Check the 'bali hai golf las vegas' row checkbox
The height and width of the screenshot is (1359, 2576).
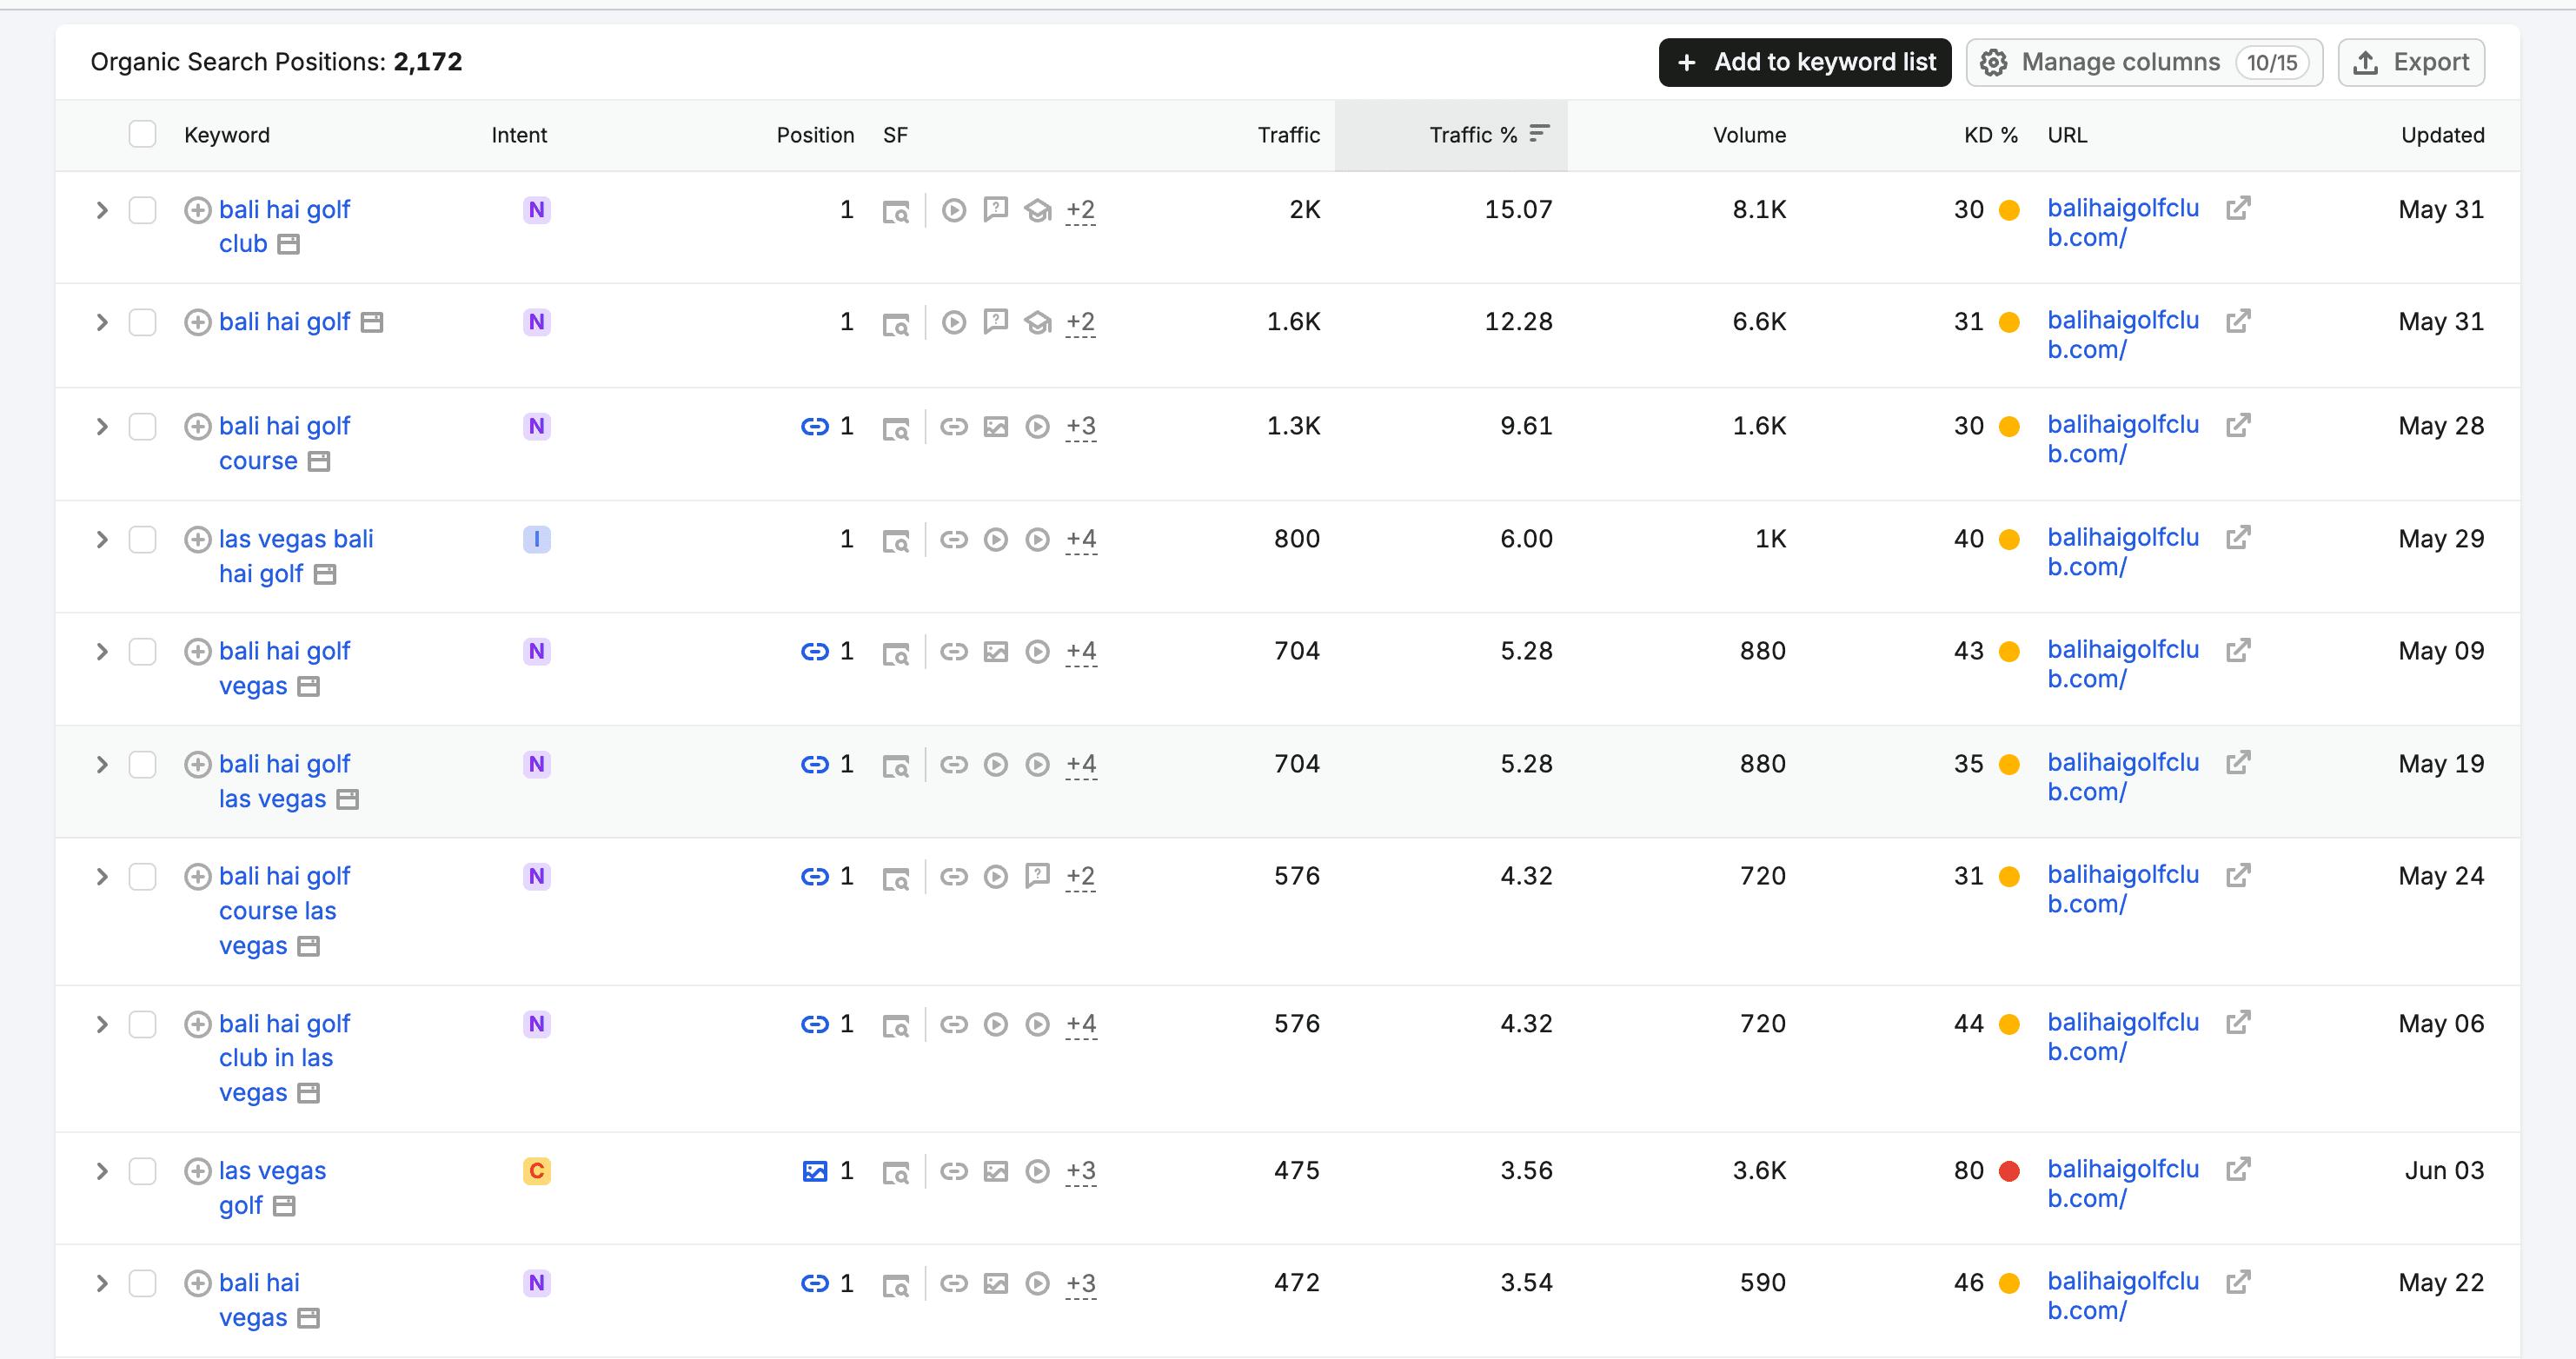142,765
